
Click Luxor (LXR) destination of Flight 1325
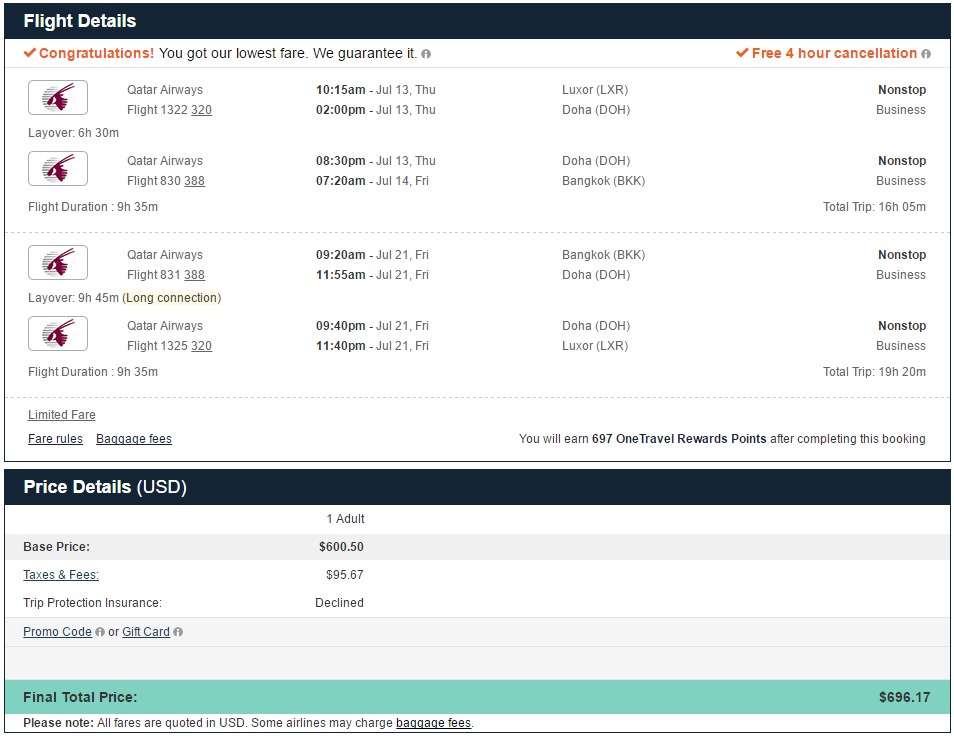point(595,346)
